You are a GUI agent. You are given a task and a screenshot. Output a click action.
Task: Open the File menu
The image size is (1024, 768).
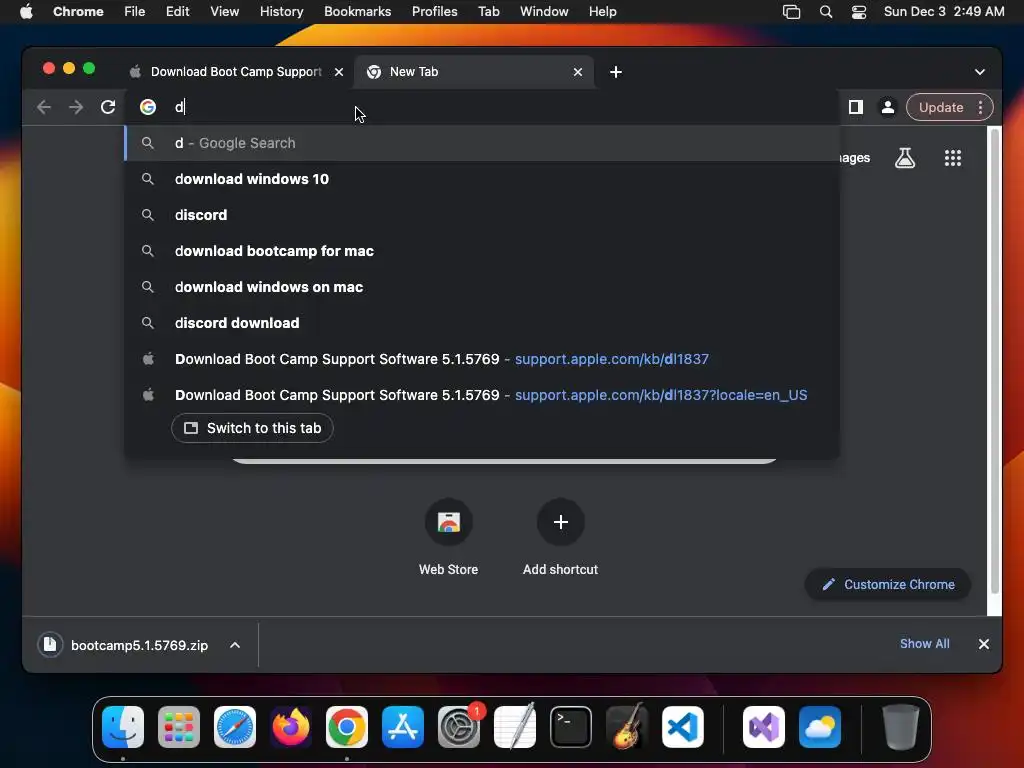pos(135,12)
